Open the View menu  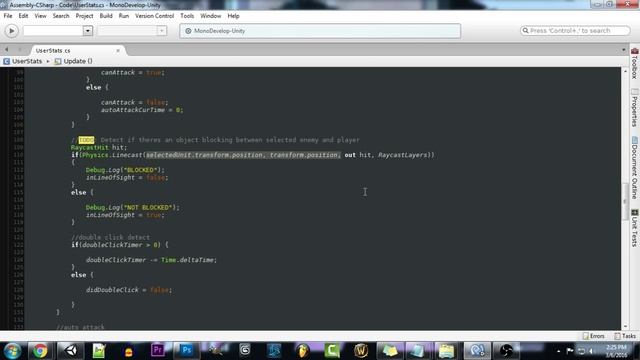click(40, 16)
